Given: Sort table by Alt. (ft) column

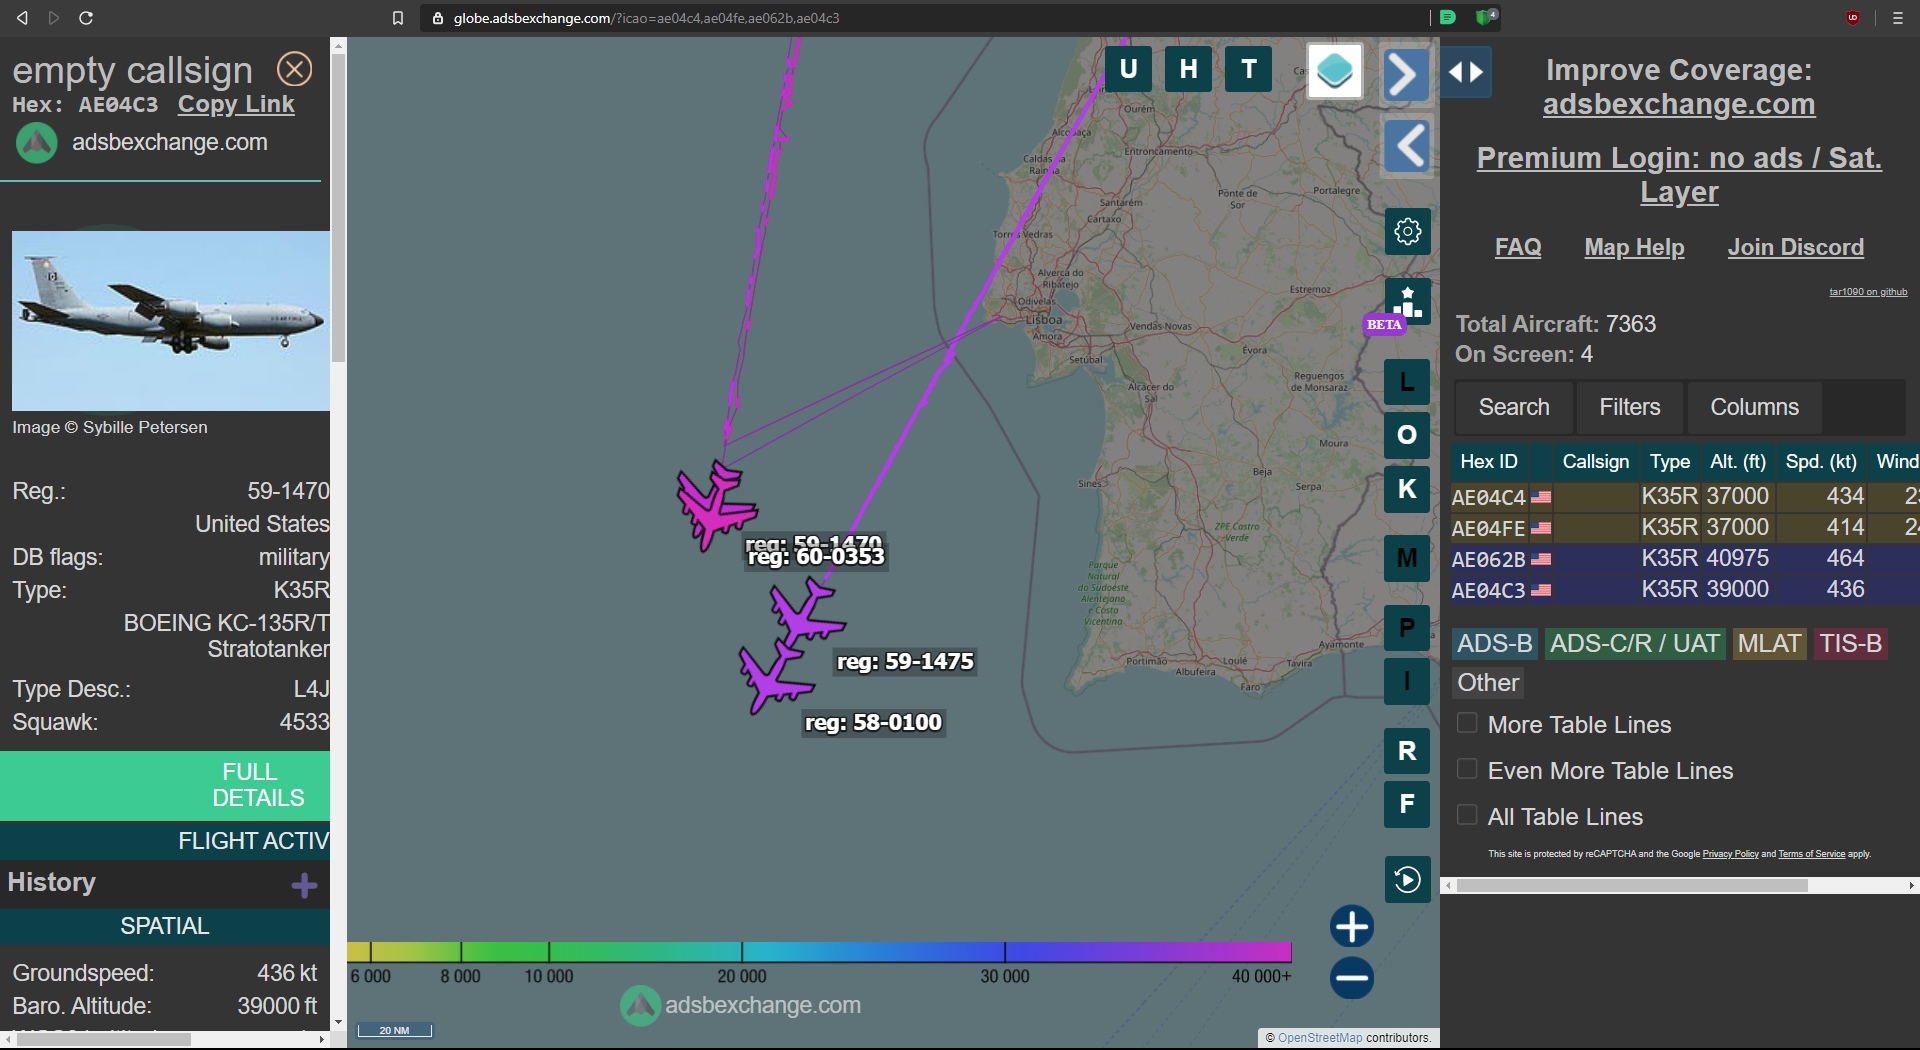Looking at the screenshot, I should (1737, 461).
